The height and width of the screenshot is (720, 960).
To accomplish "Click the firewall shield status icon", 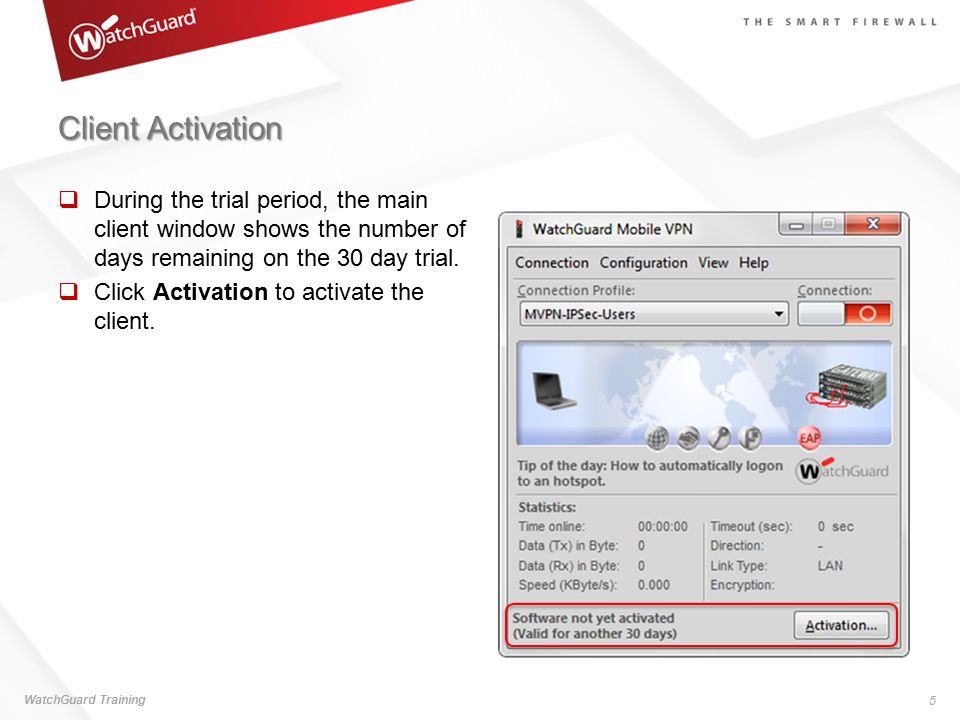I will [750, 437].
